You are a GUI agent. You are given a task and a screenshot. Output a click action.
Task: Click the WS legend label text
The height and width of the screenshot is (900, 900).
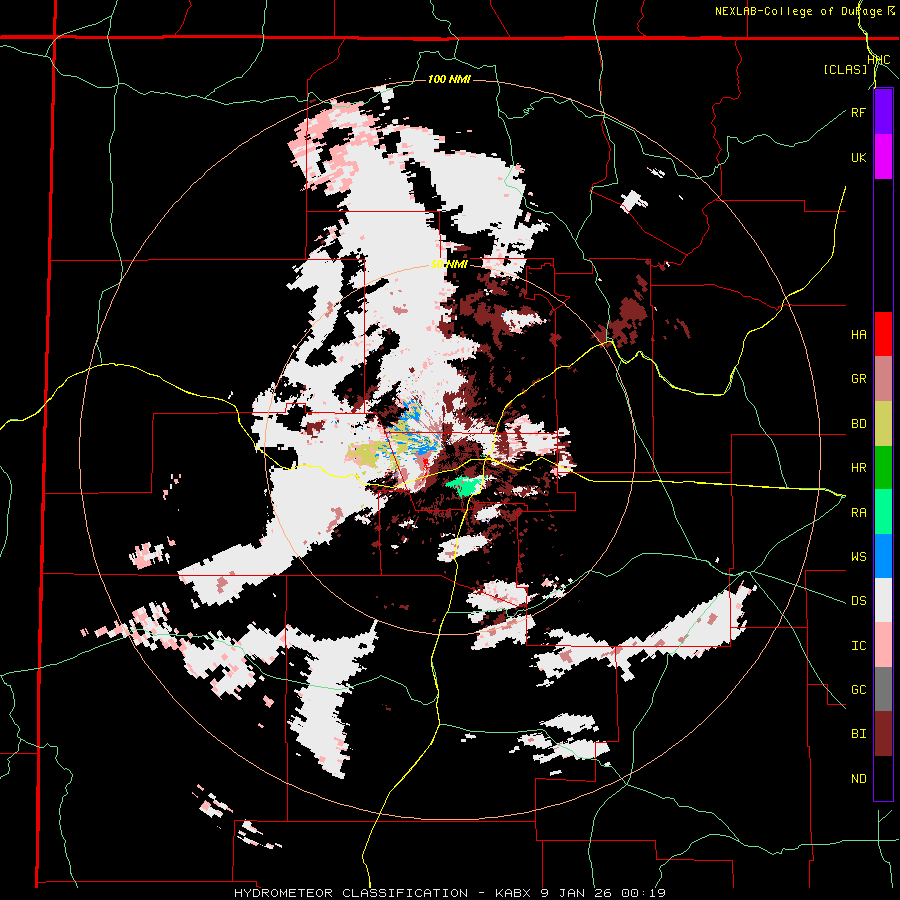859,557
